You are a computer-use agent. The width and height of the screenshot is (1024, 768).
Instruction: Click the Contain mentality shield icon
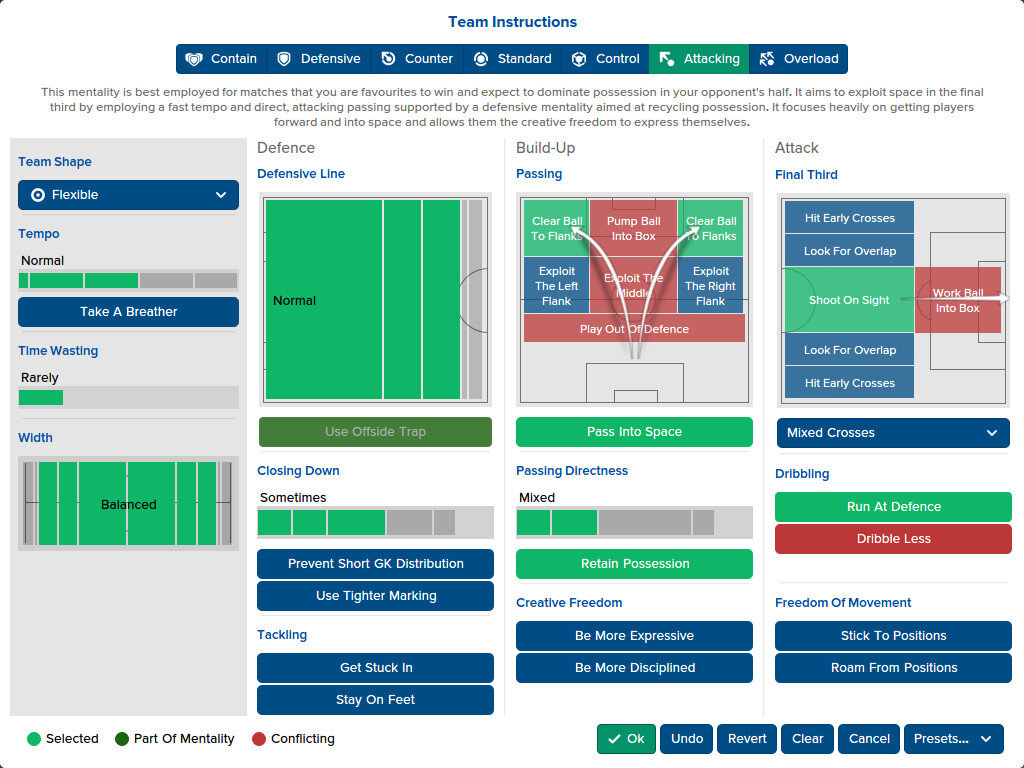(x=194, y=59)
